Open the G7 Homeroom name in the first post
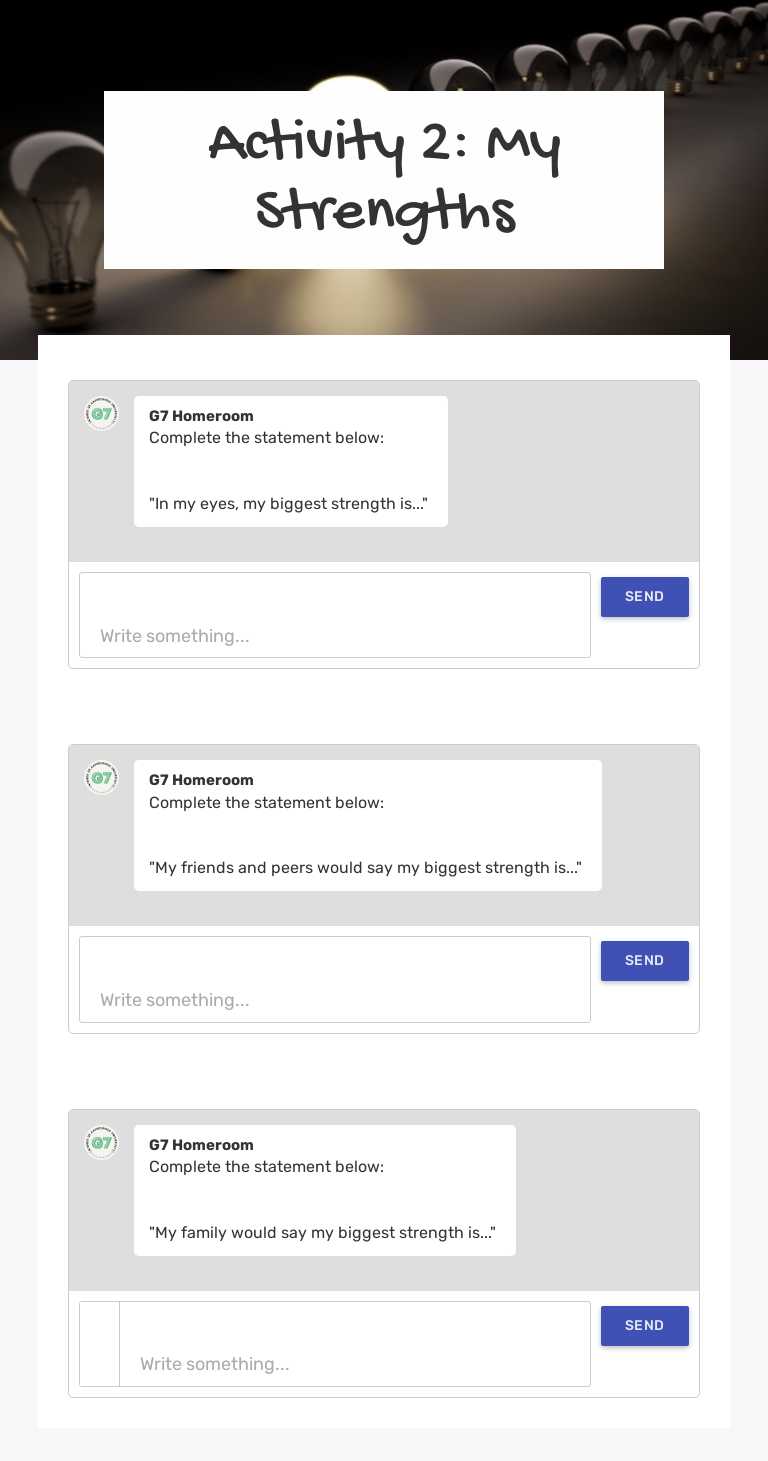Image resolution: width=768 pixels, height=1461 pixels. coord(201,416)
